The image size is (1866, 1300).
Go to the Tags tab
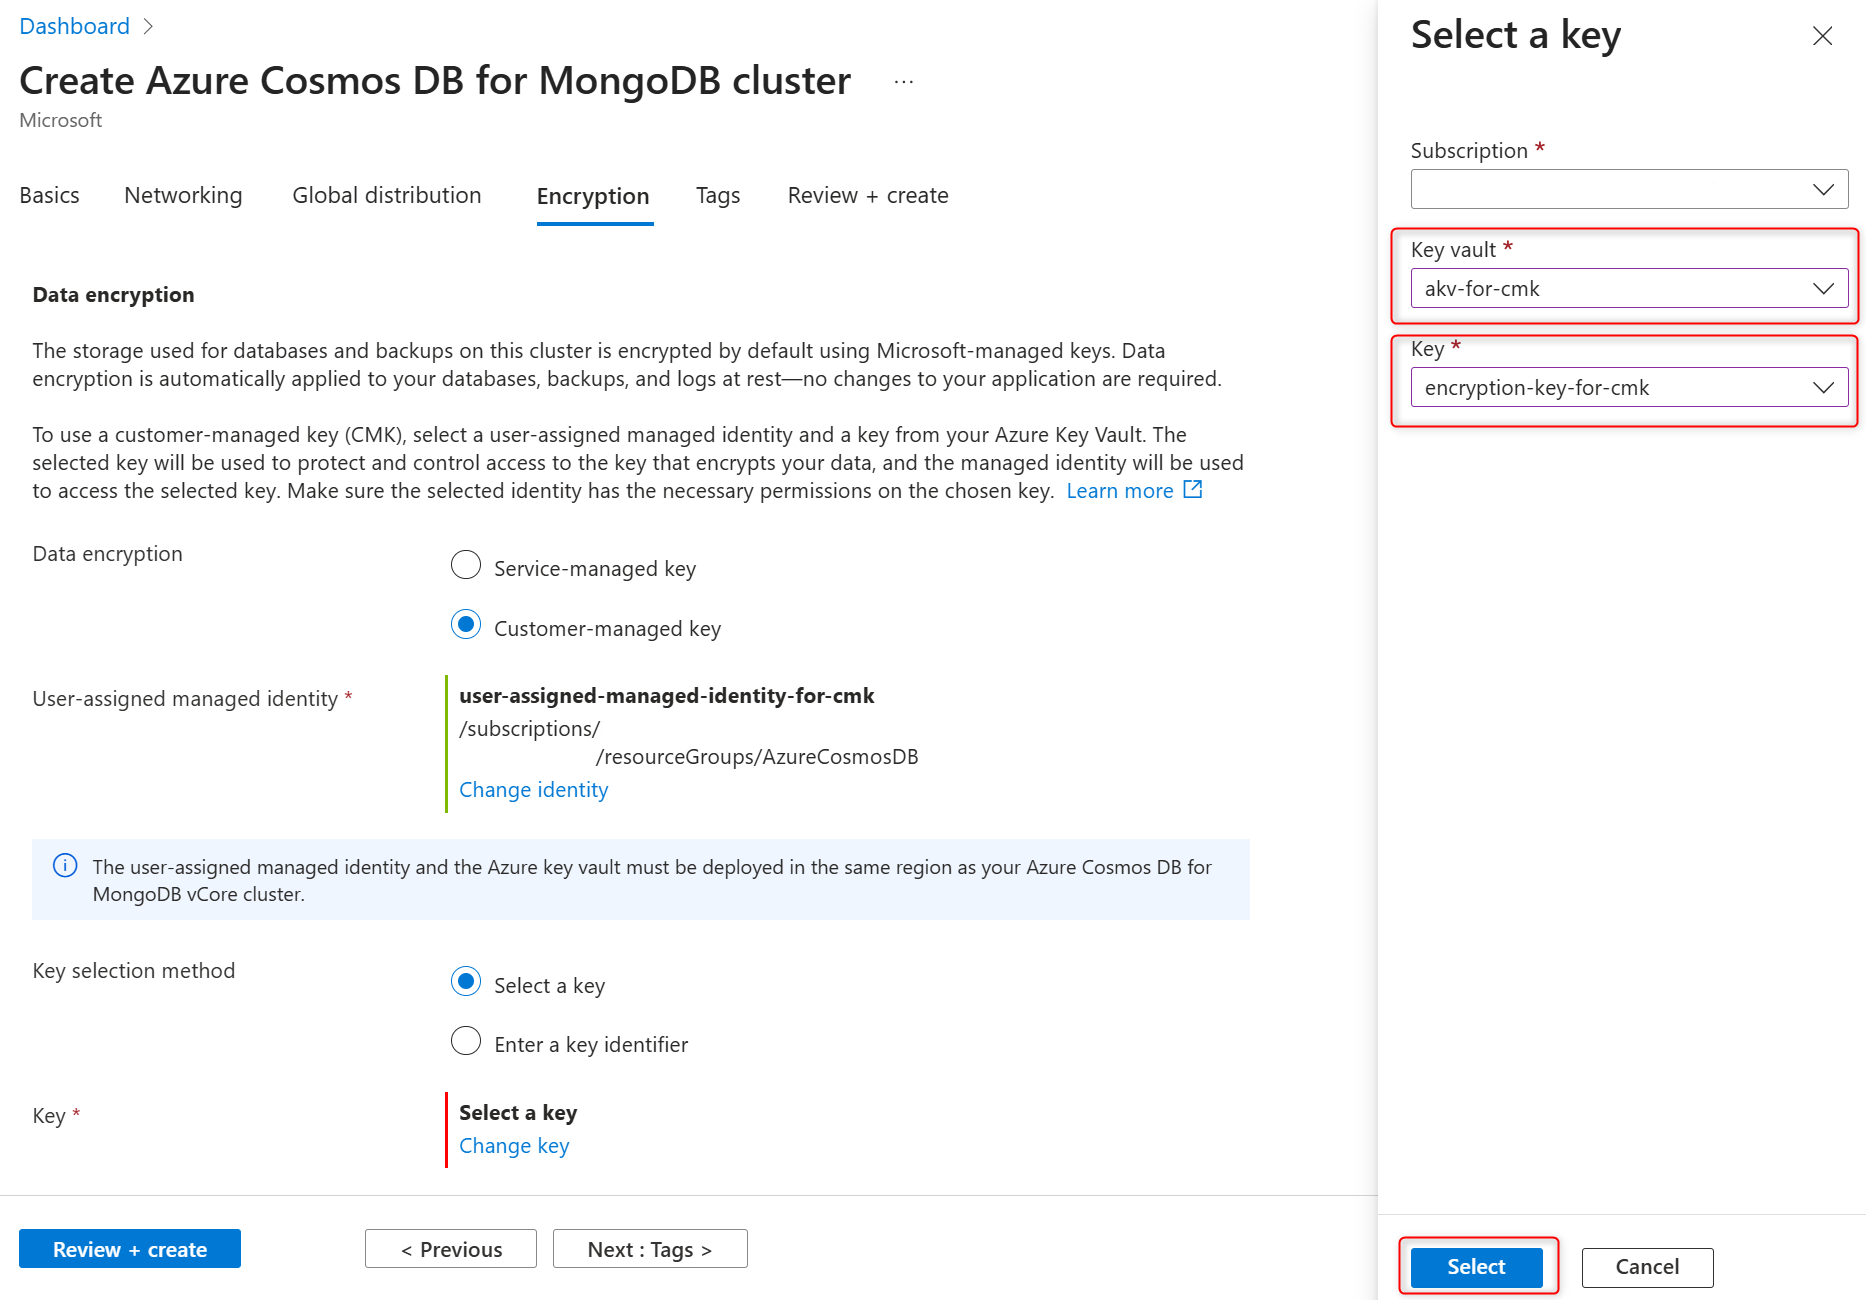718,196
